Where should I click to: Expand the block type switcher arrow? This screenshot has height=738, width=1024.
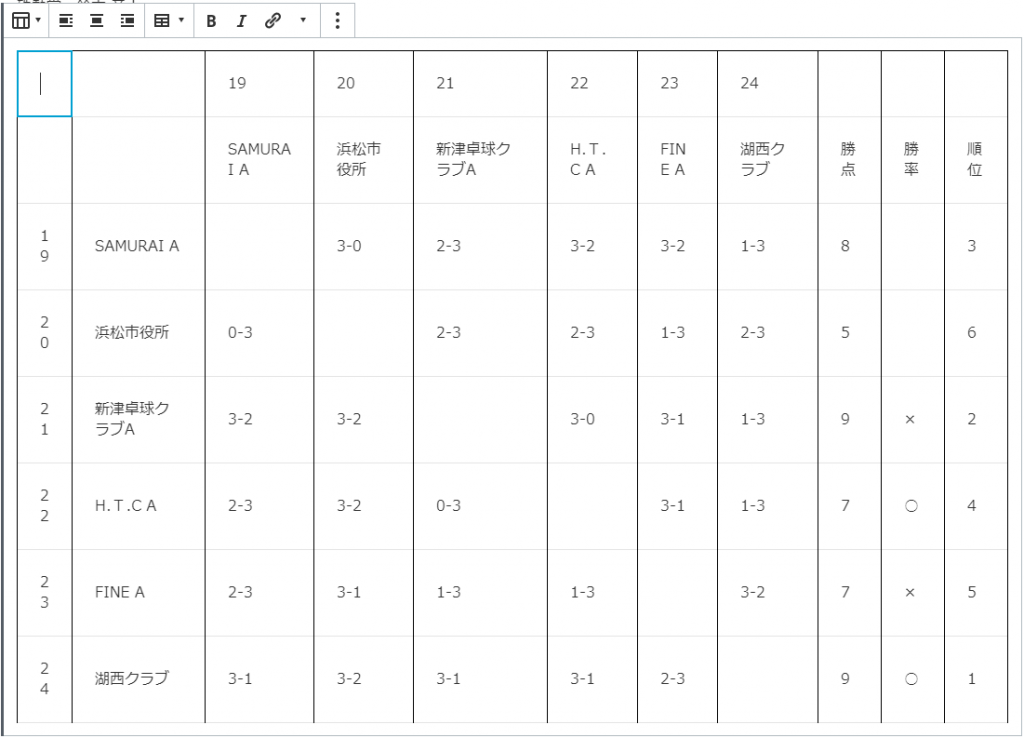38,20
